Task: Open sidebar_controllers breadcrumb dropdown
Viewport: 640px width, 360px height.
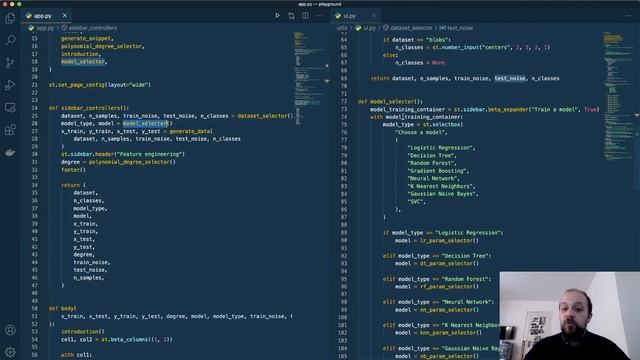Action: (93, 28)
